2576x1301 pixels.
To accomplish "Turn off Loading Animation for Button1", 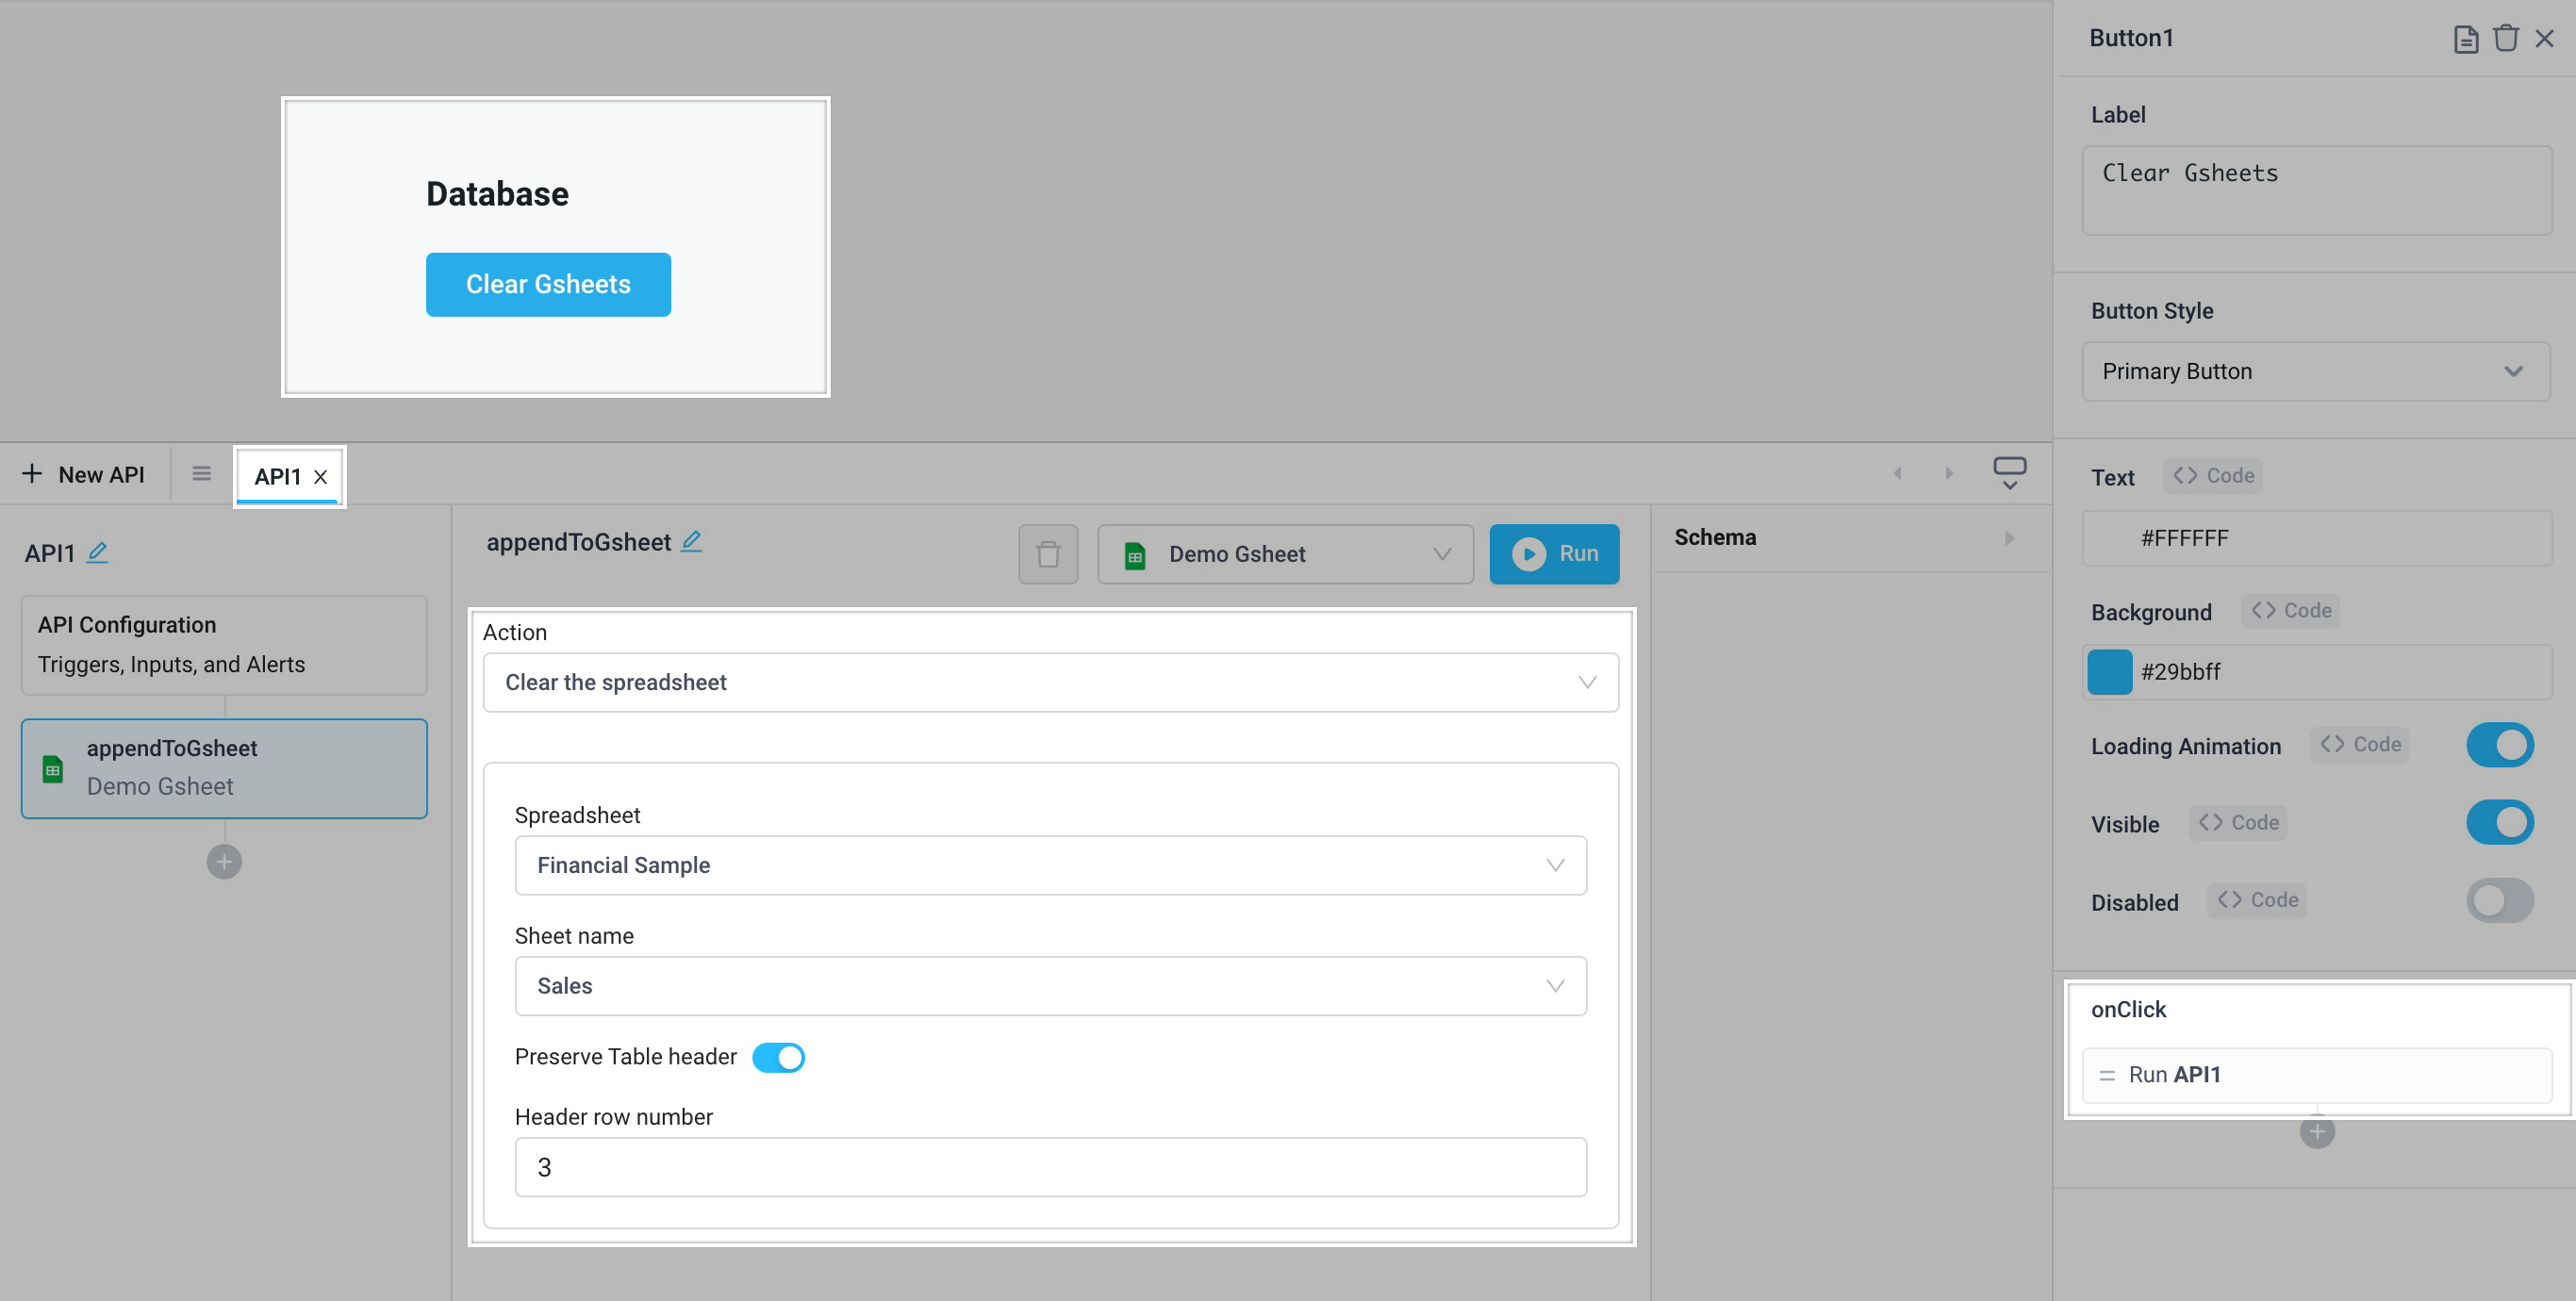I will [2499, 744].
